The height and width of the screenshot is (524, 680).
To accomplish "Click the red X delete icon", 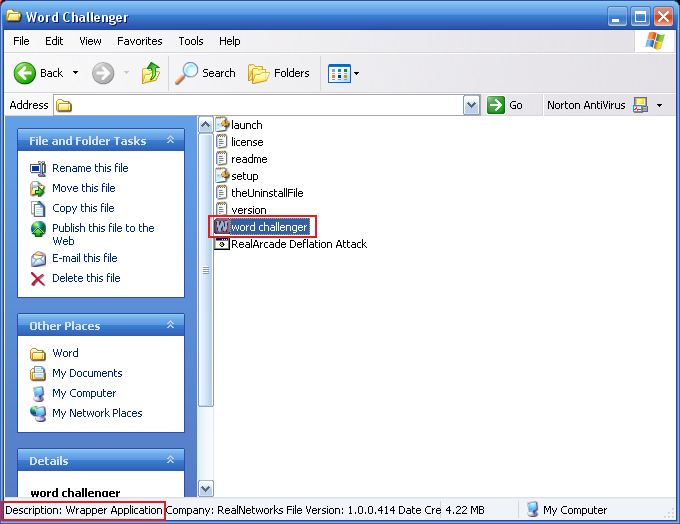I will pos(38,279).
